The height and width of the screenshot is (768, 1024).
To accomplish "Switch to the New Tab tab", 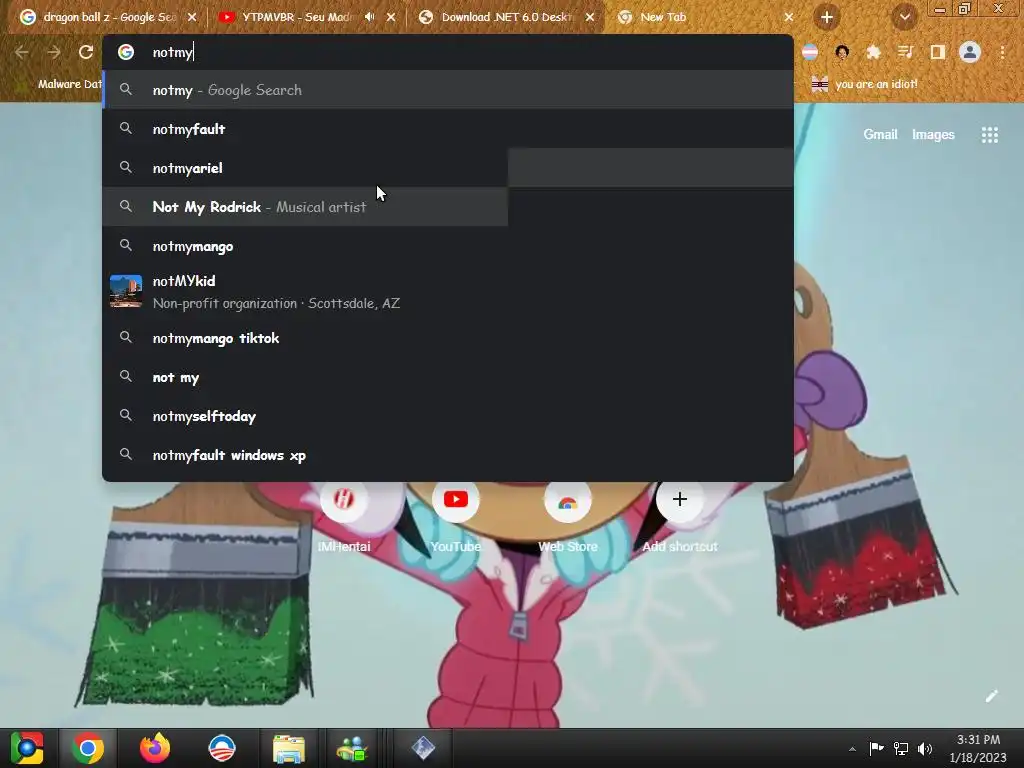I will (x=704, y=17).
